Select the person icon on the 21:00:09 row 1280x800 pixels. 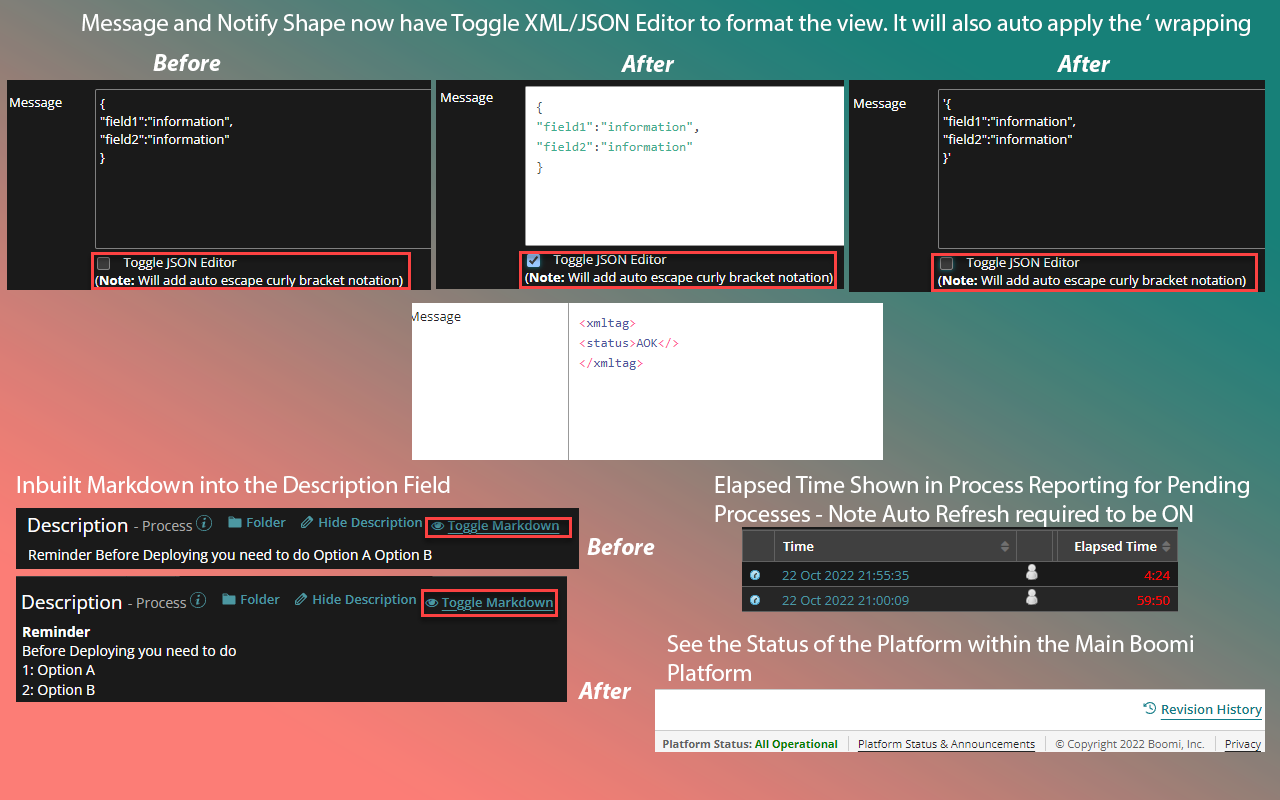click(x=1031, y=600)
